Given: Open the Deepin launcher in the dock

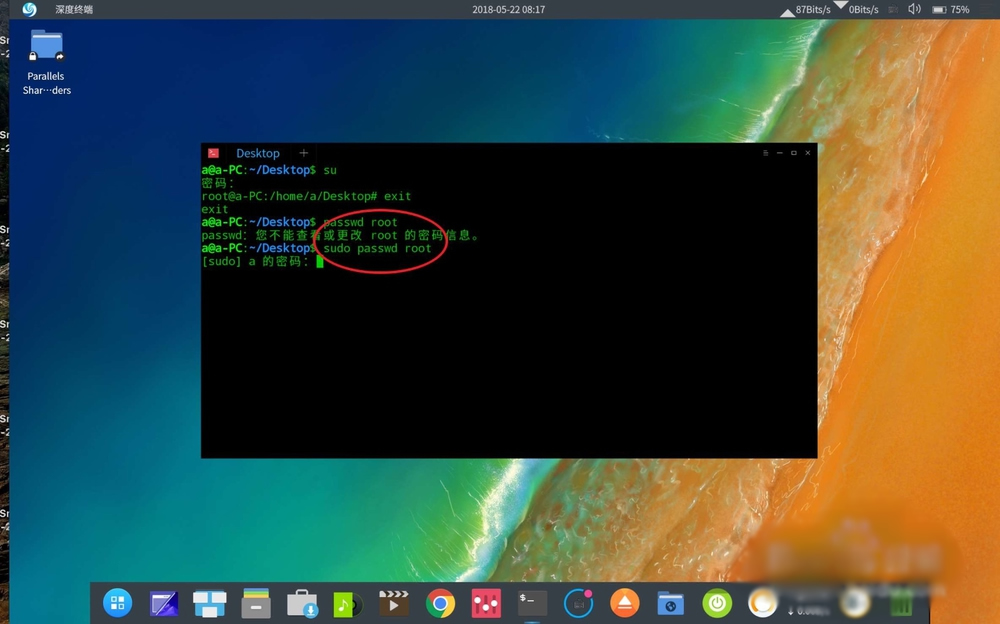Looking at the screenshot, I should click(x=118, y=603).
